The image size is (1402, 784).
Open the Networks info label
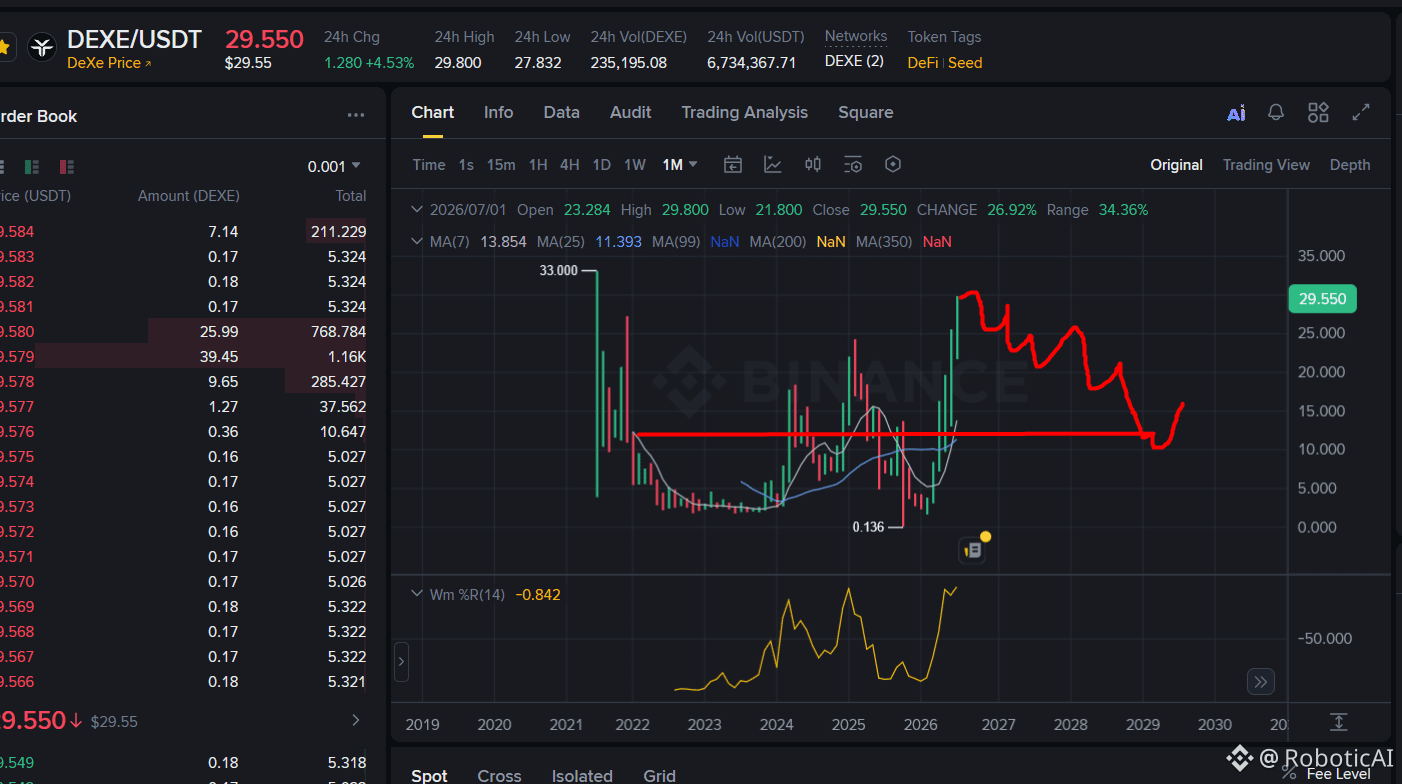[856, 37]
